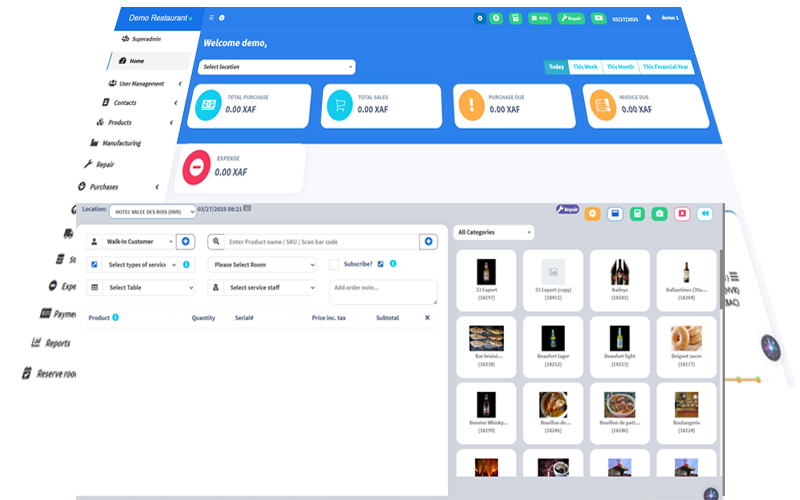Add a new customer with plus button
The image size is (800, 500).
[185, 242]
